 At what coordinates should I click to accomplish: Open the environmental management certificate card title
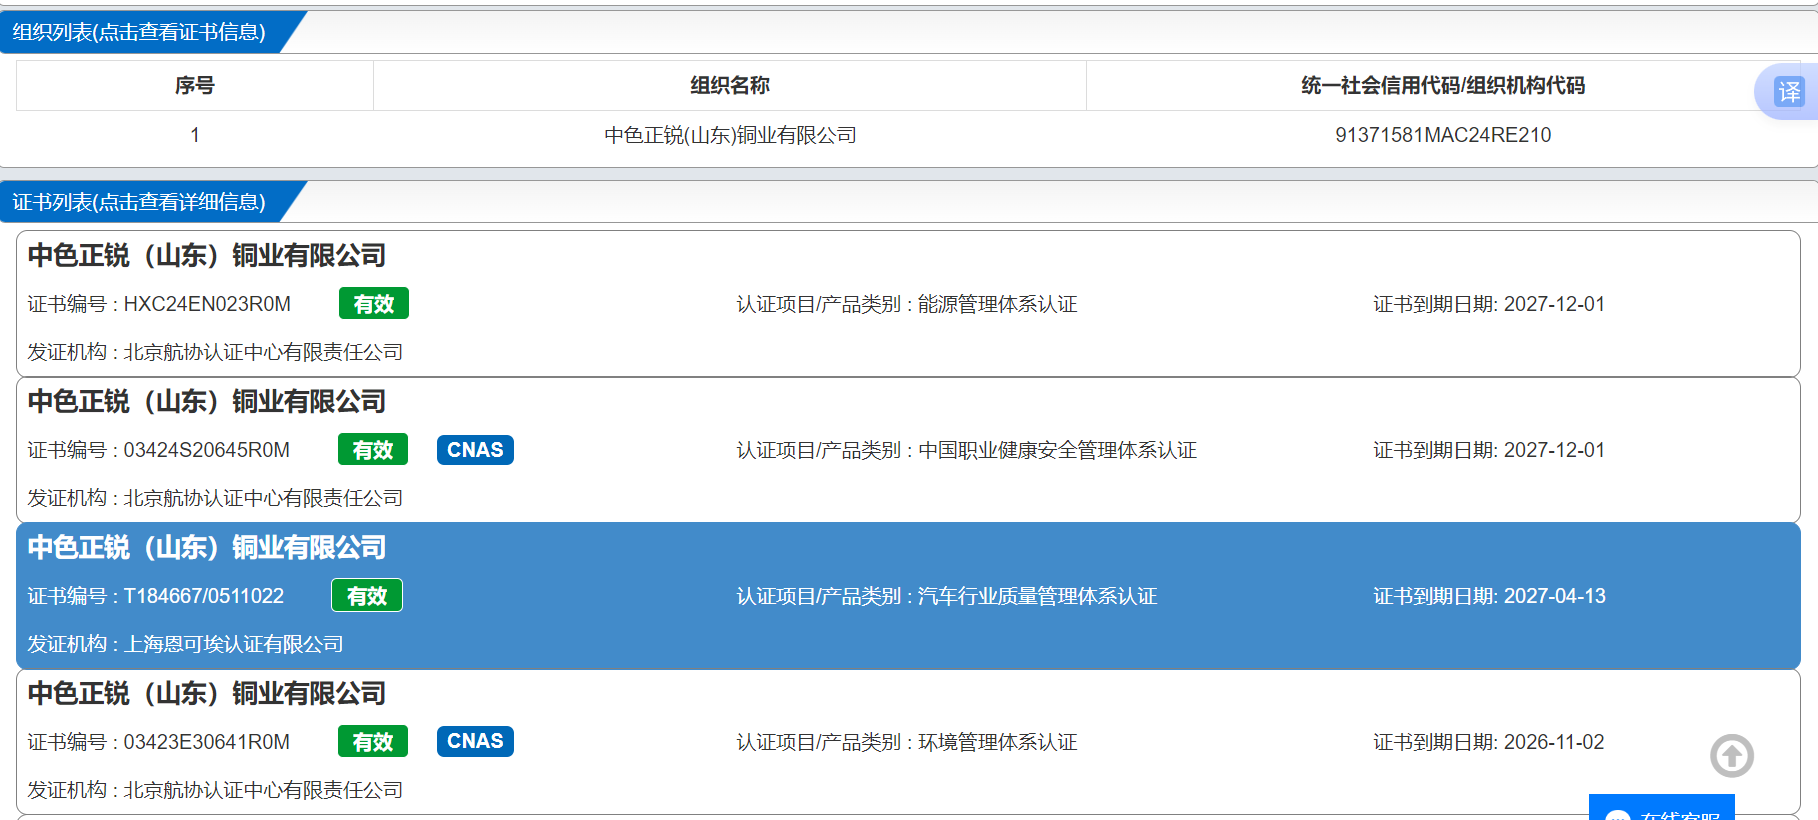[207, 694]
